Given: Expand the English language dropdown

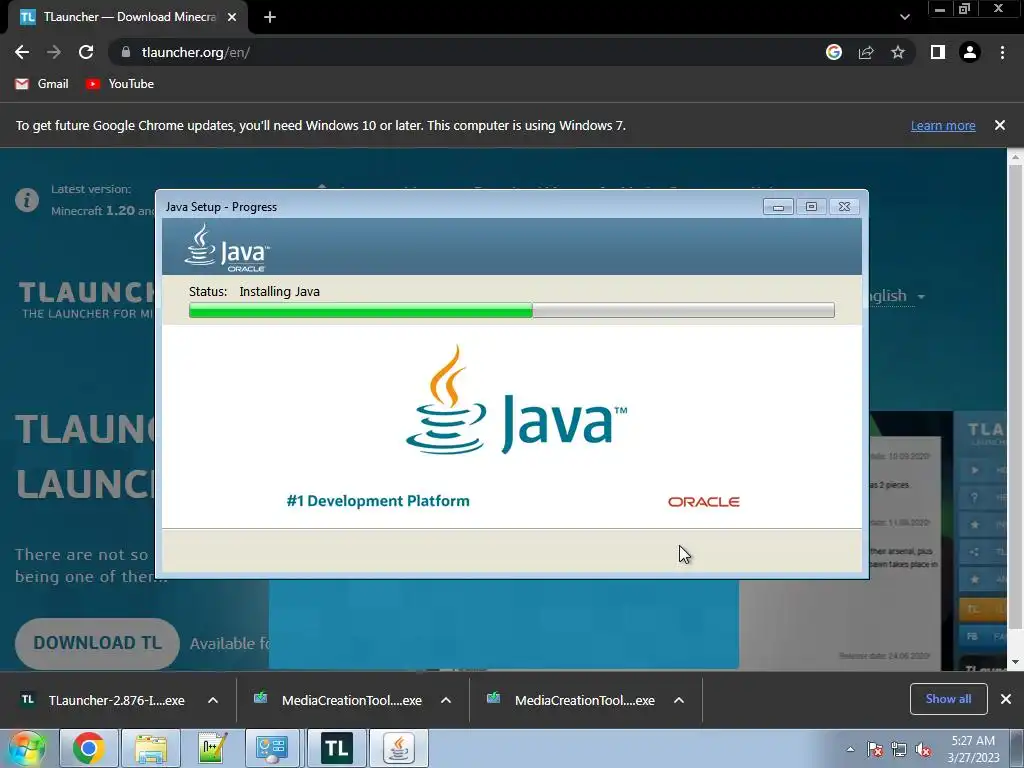Looking at the screenshot, I should click(895, 296).
